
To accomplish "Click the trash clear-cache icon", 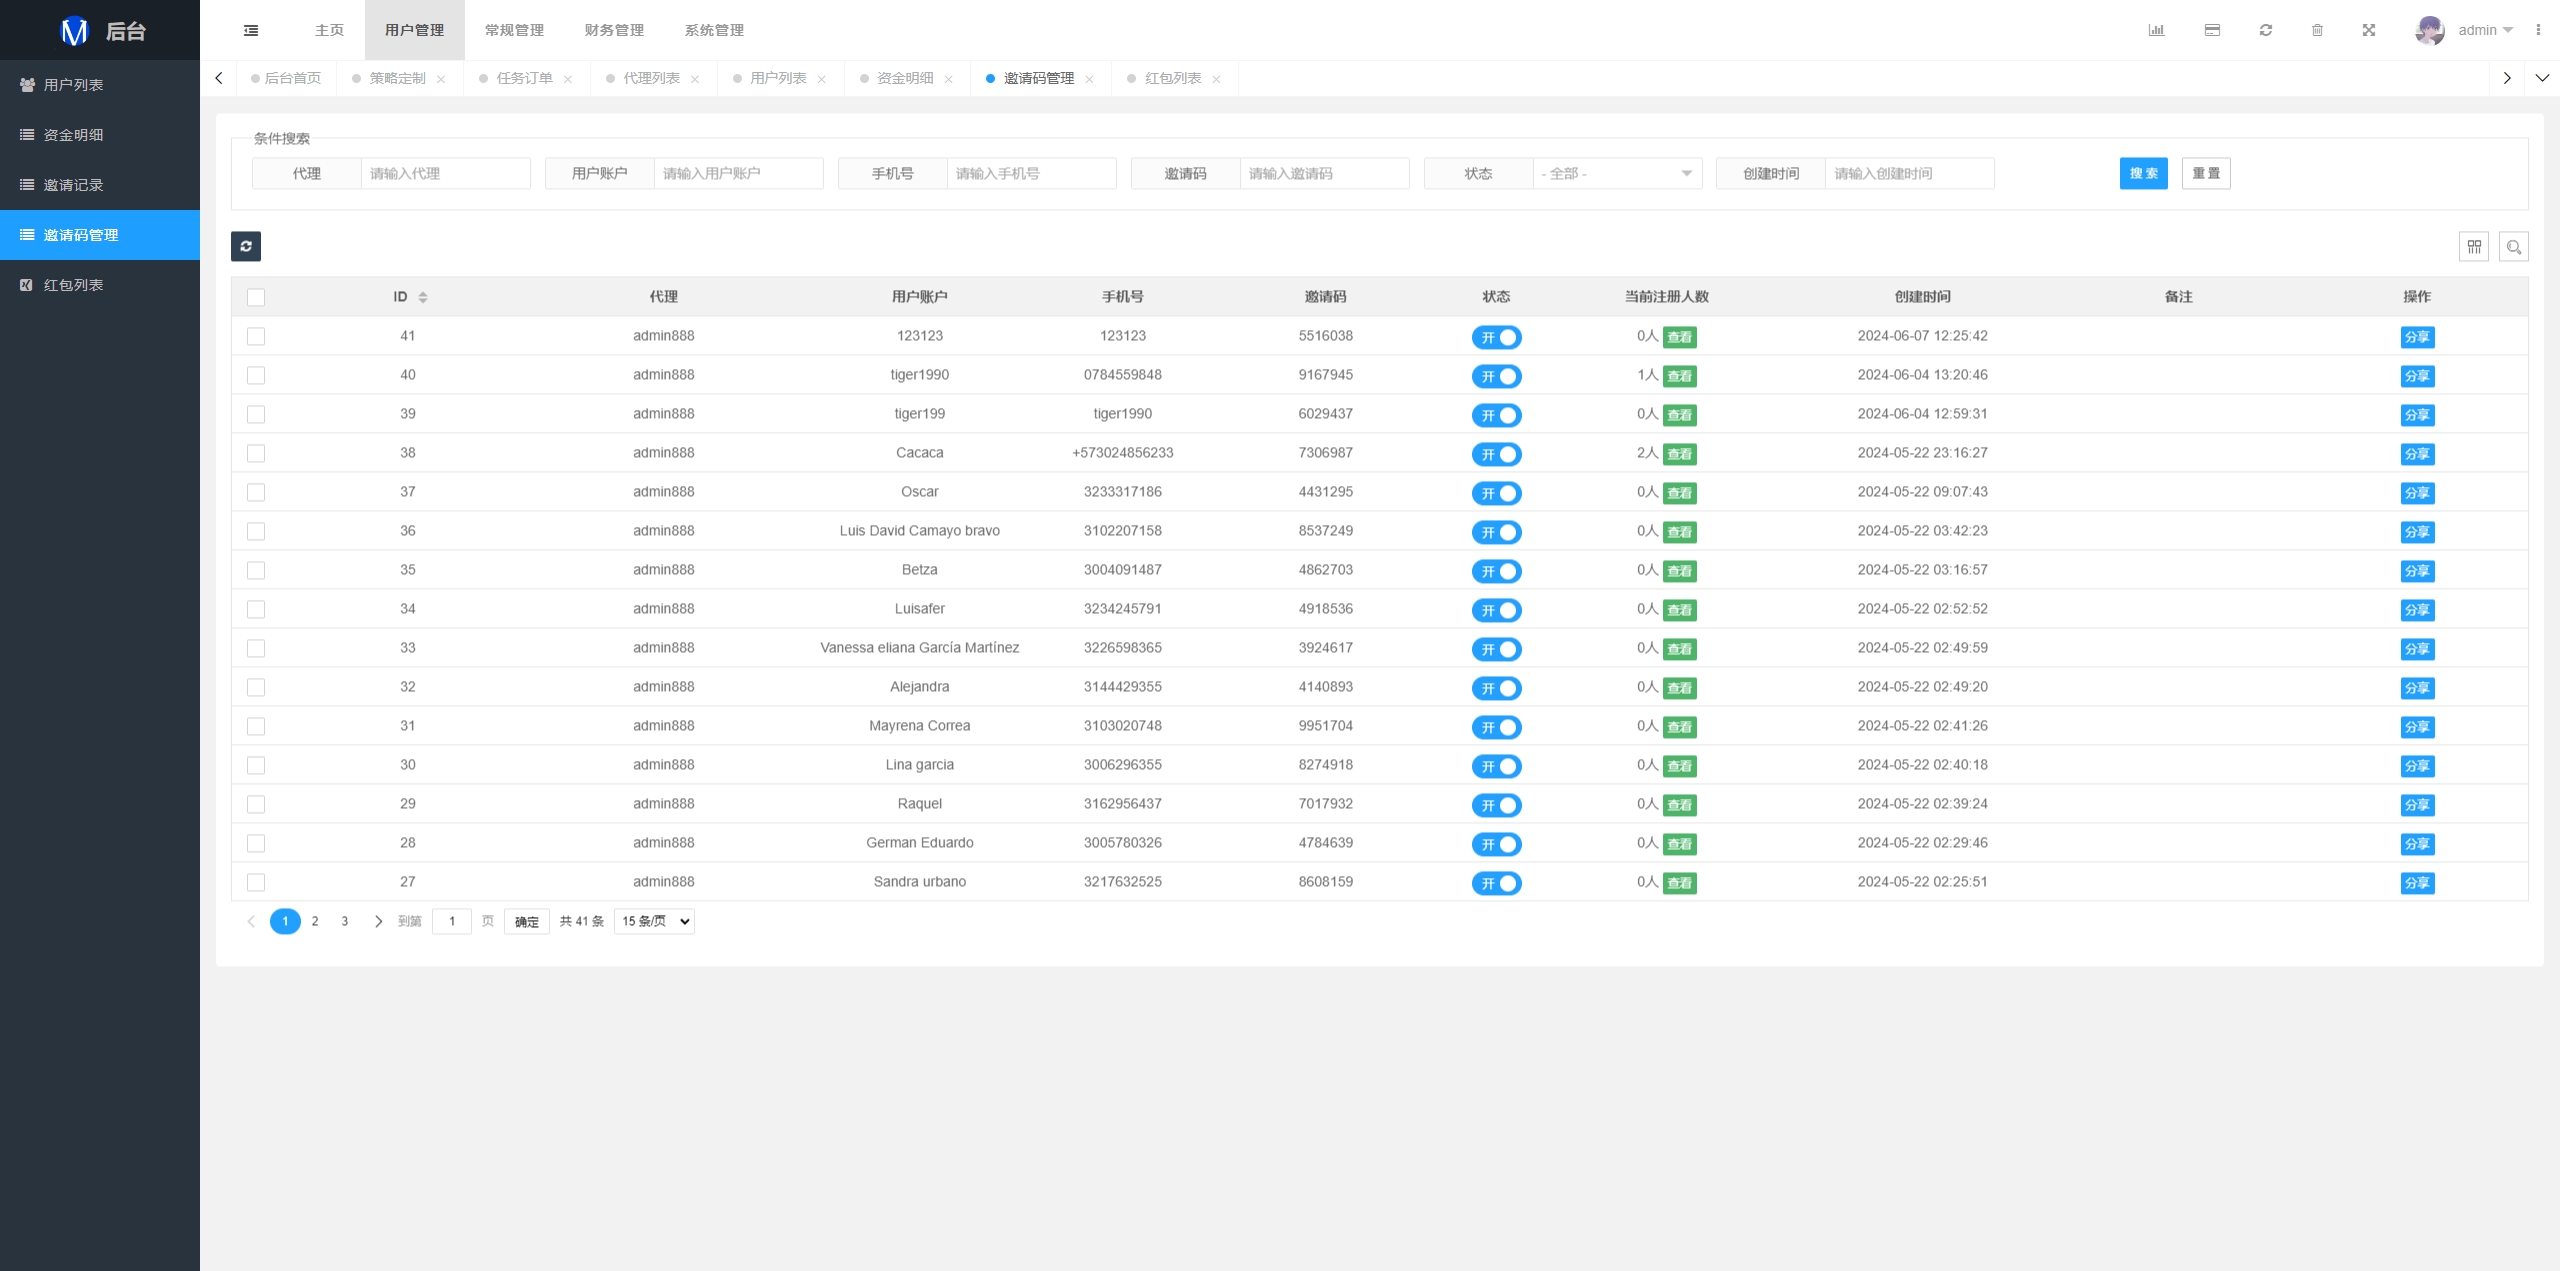I will click(x=2317, y=30).
